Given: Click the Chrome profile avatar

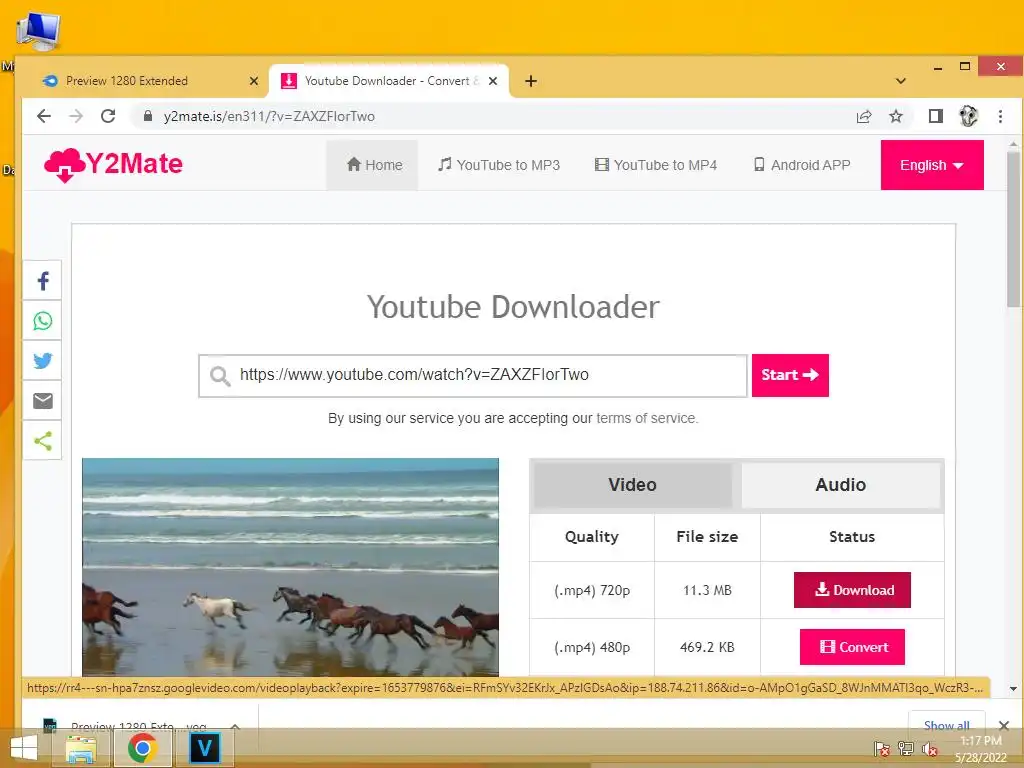Looking at the screenshot, I should point(968,116).
